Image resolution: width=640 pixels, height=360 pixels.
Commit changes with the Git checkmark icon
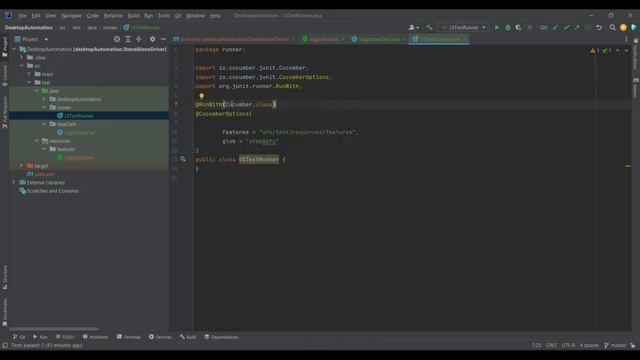(x=566, y=28)
